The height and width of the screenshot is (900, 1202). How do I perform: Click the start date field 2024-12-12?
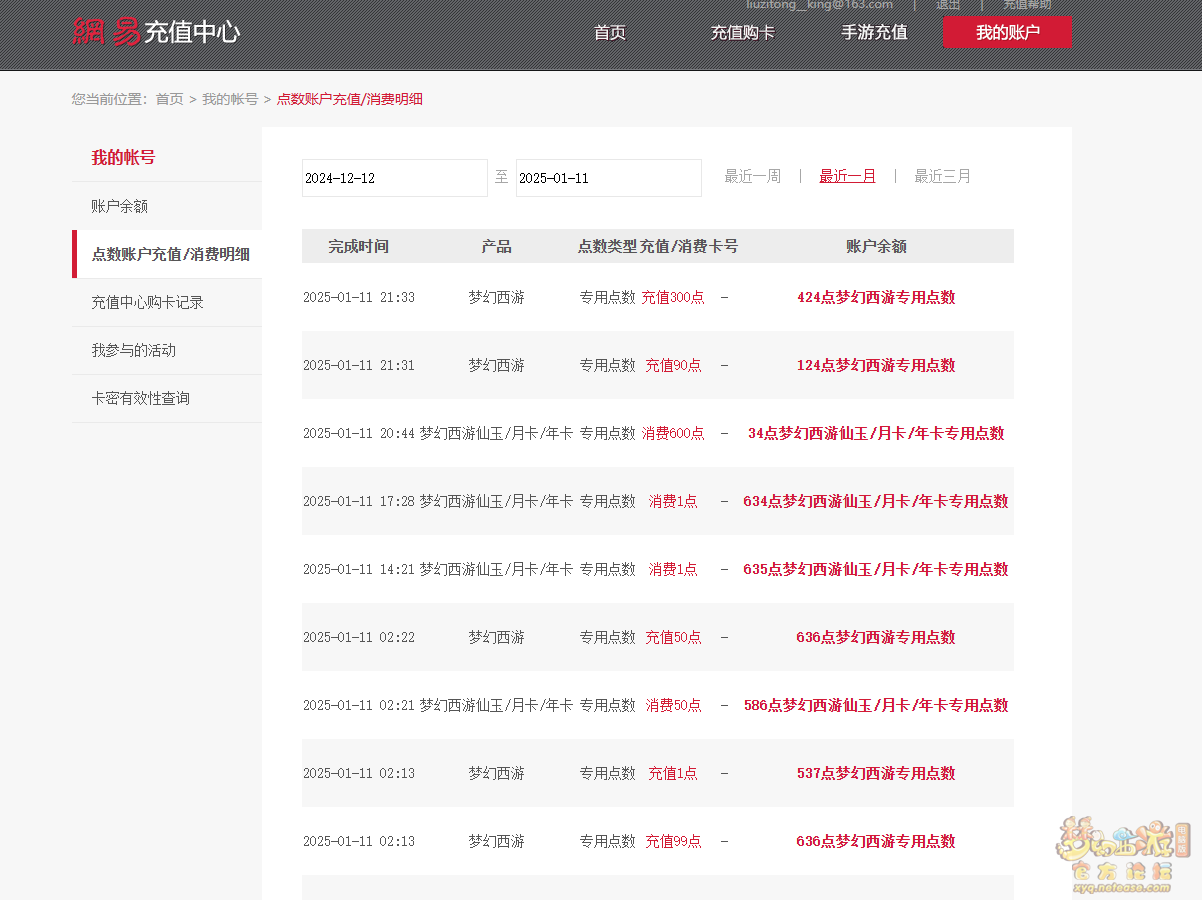click(x=395, y=178)
